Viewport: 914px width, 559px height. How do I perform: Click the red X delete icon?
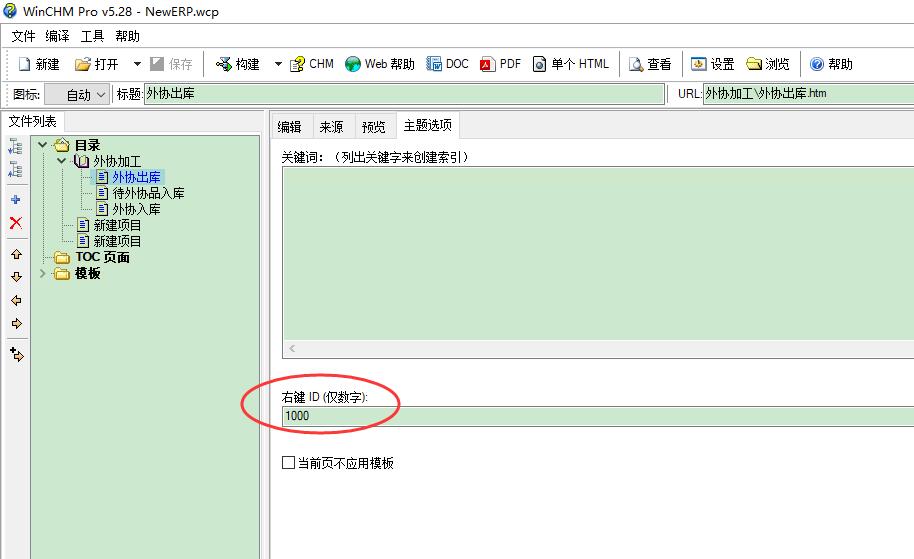[x=16, y=223]
